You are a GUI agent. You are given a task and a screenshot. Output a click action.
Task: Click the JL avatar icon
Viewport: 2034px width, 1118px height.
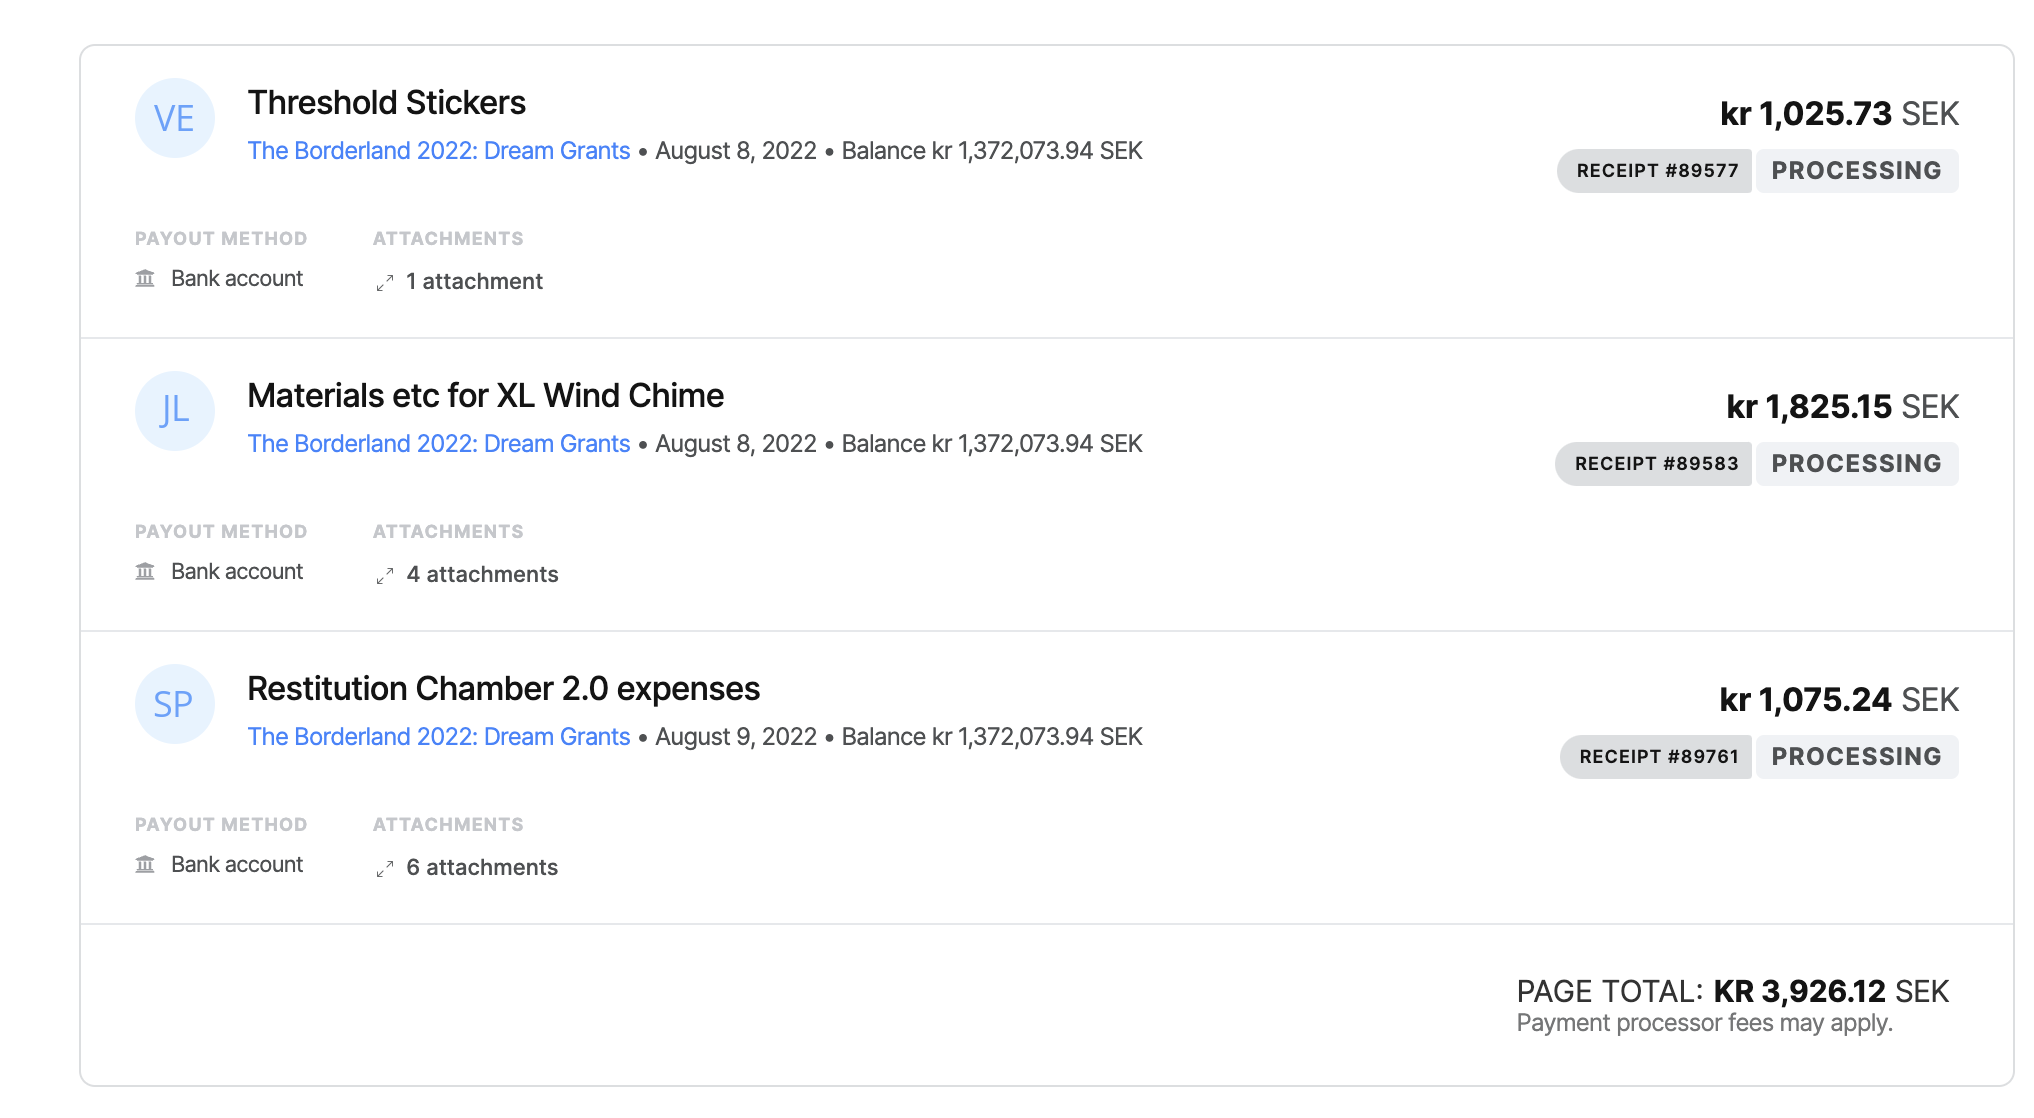(x=174, y=411)
